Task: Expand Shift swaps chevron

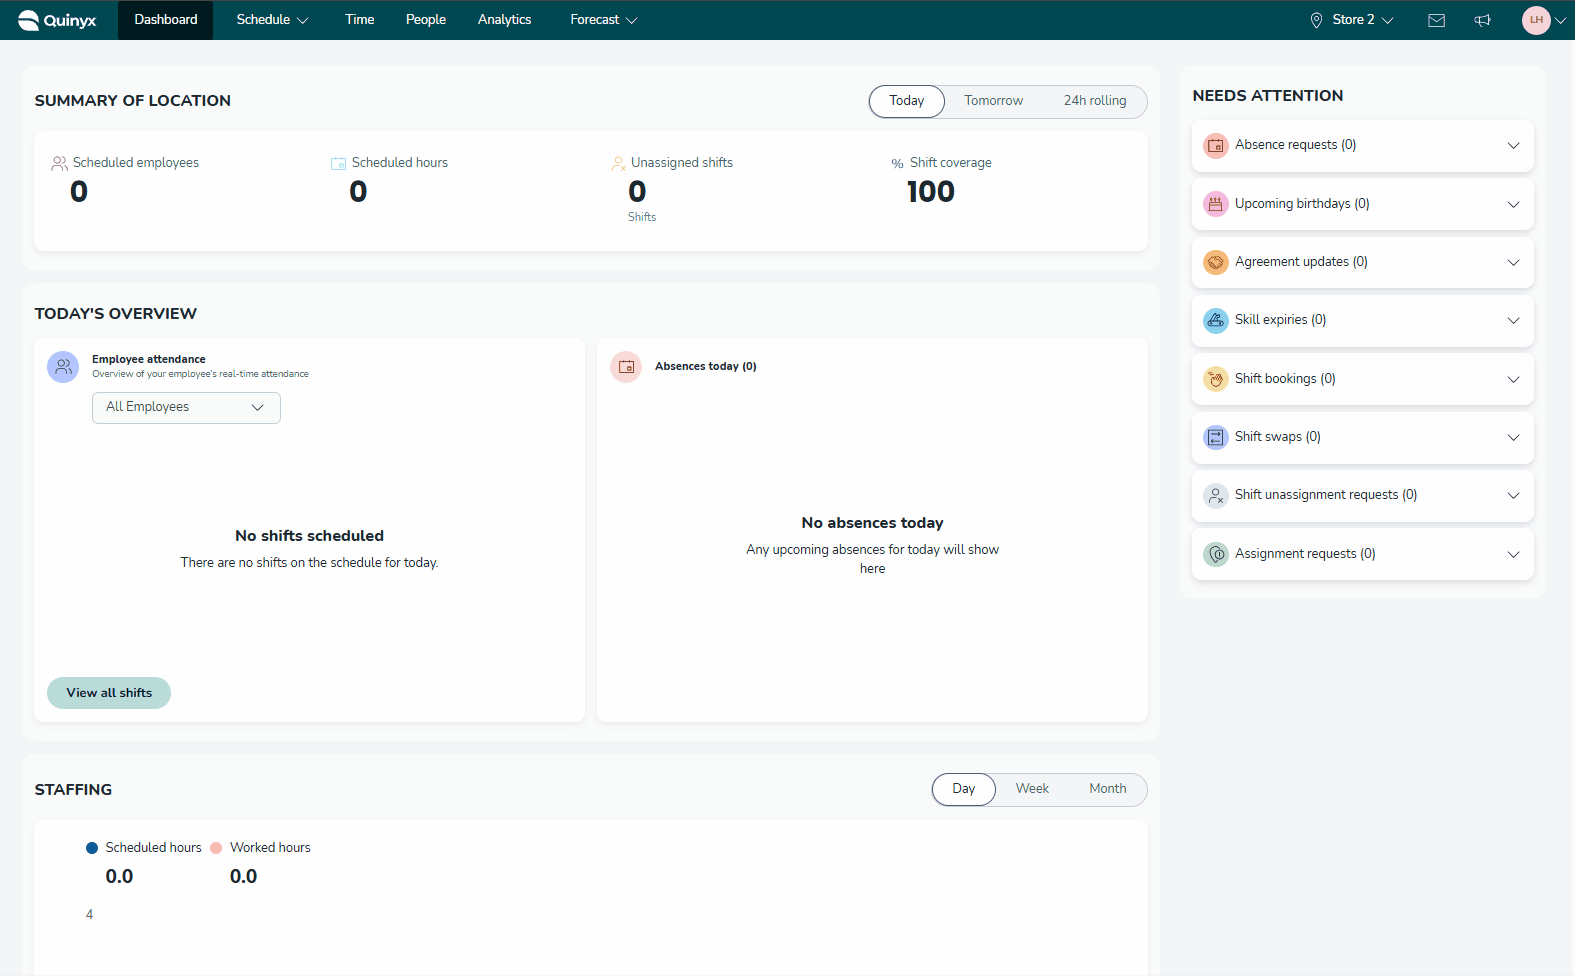Action: (x=1514, y=437)
